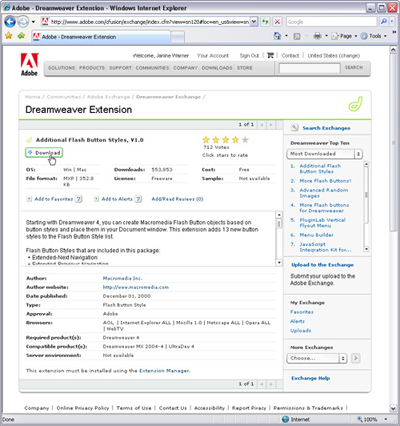The width and height of the screenshot is (400, 426).
Task: Click the Dreamweaver Exchange breadcrumb link
Action: (x=168, y=97)
